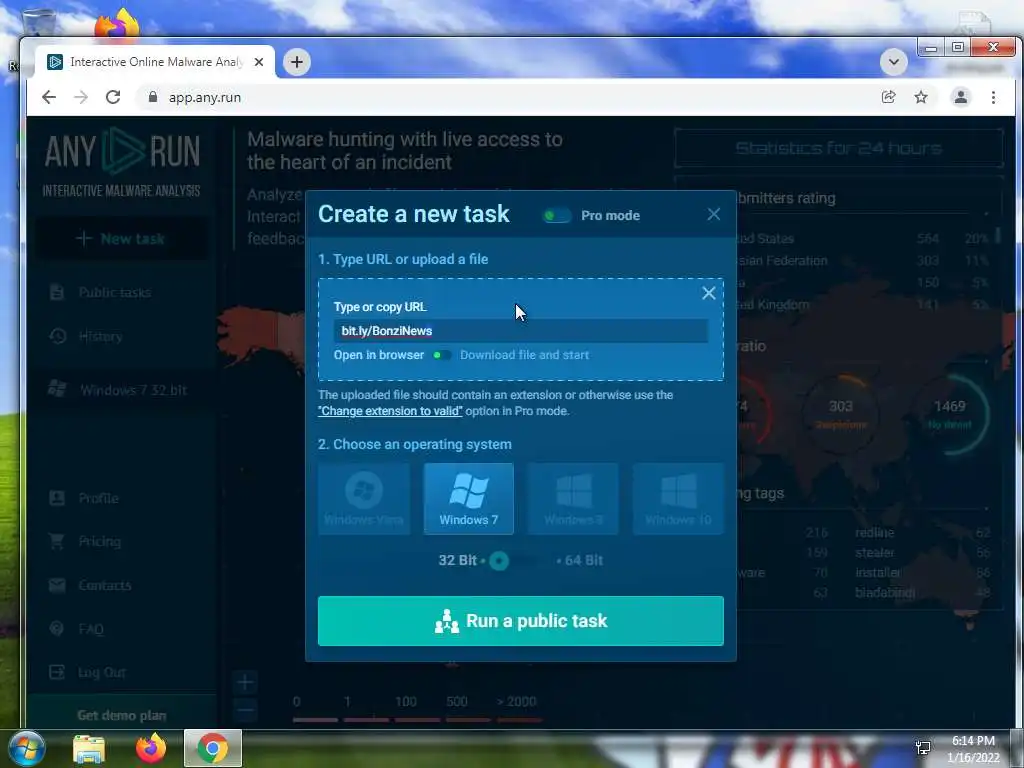
Task: Select the 64 Bit option label
Action: (583, 560)
